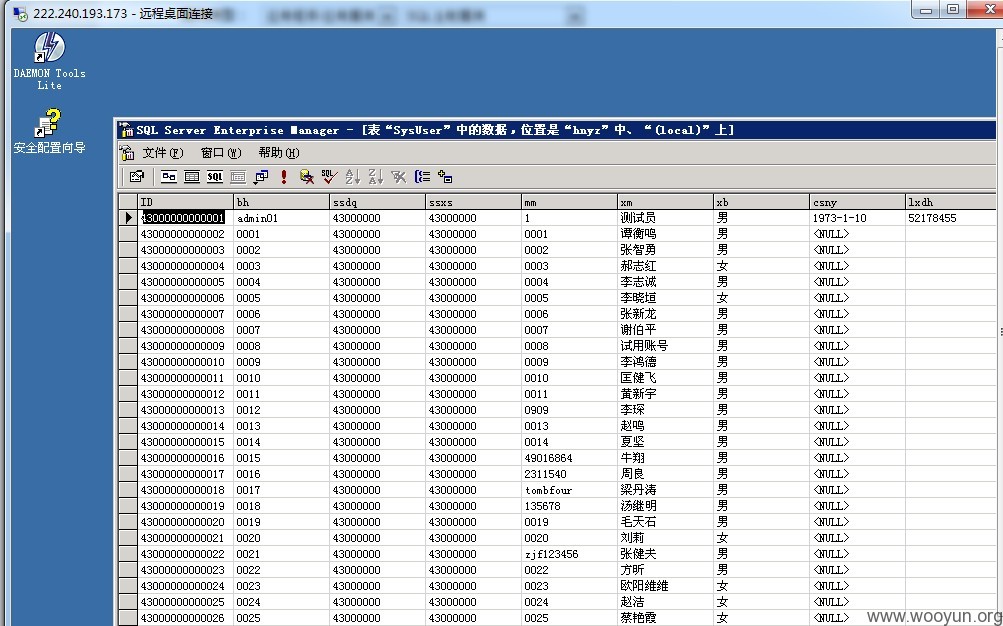Show the results pane

pos(238,176)
